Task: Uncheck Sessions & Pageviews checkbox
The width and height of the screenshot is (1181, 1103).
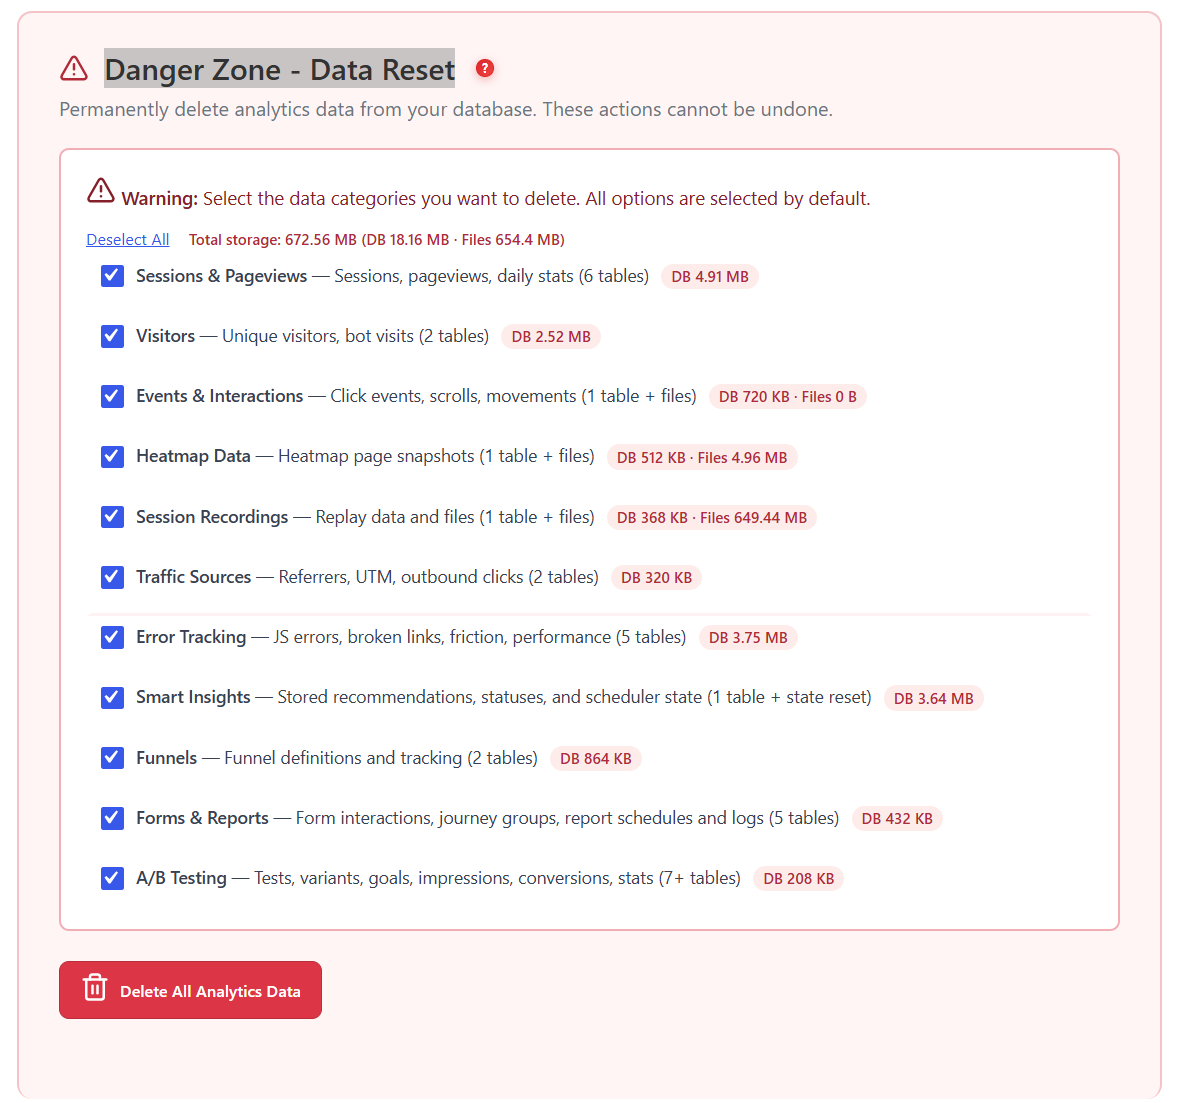Action: [x=112, y=276]
